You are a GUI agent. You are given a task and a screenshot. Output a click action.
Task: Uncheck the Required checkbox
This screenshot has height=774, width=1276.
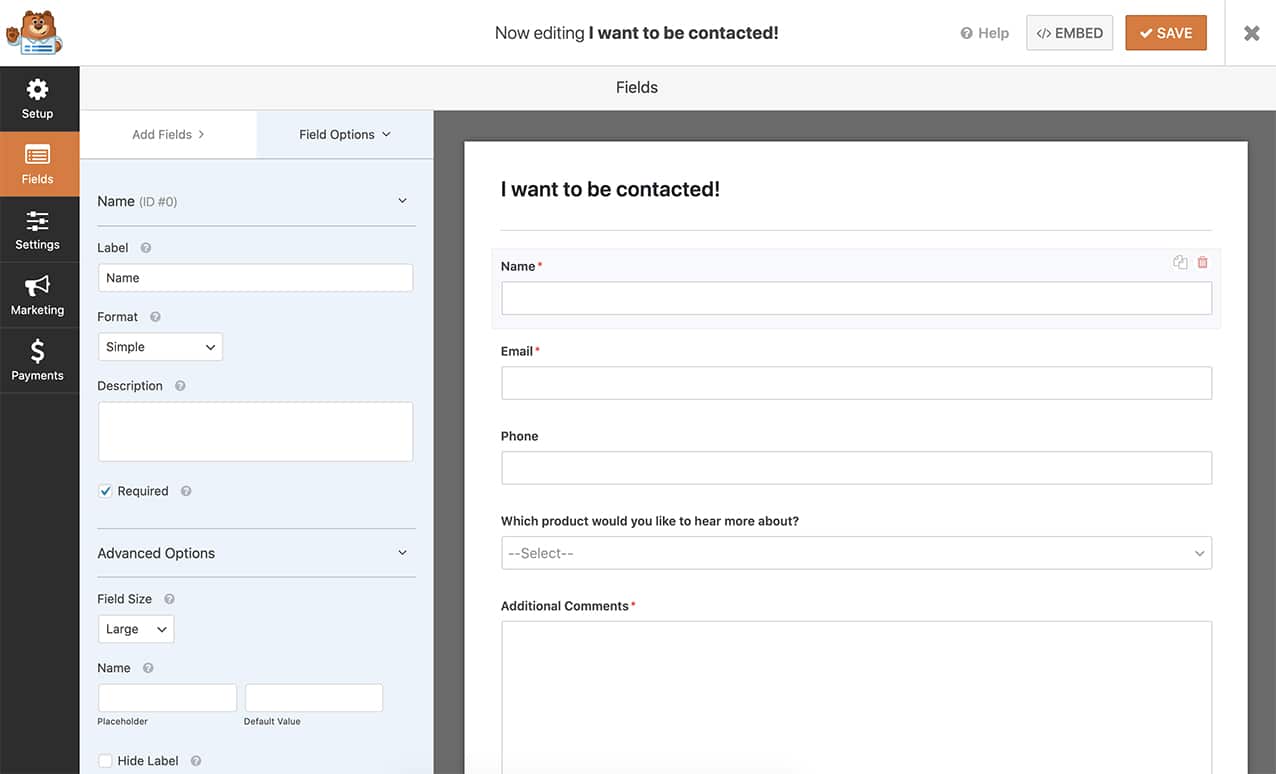pos(105,491)
